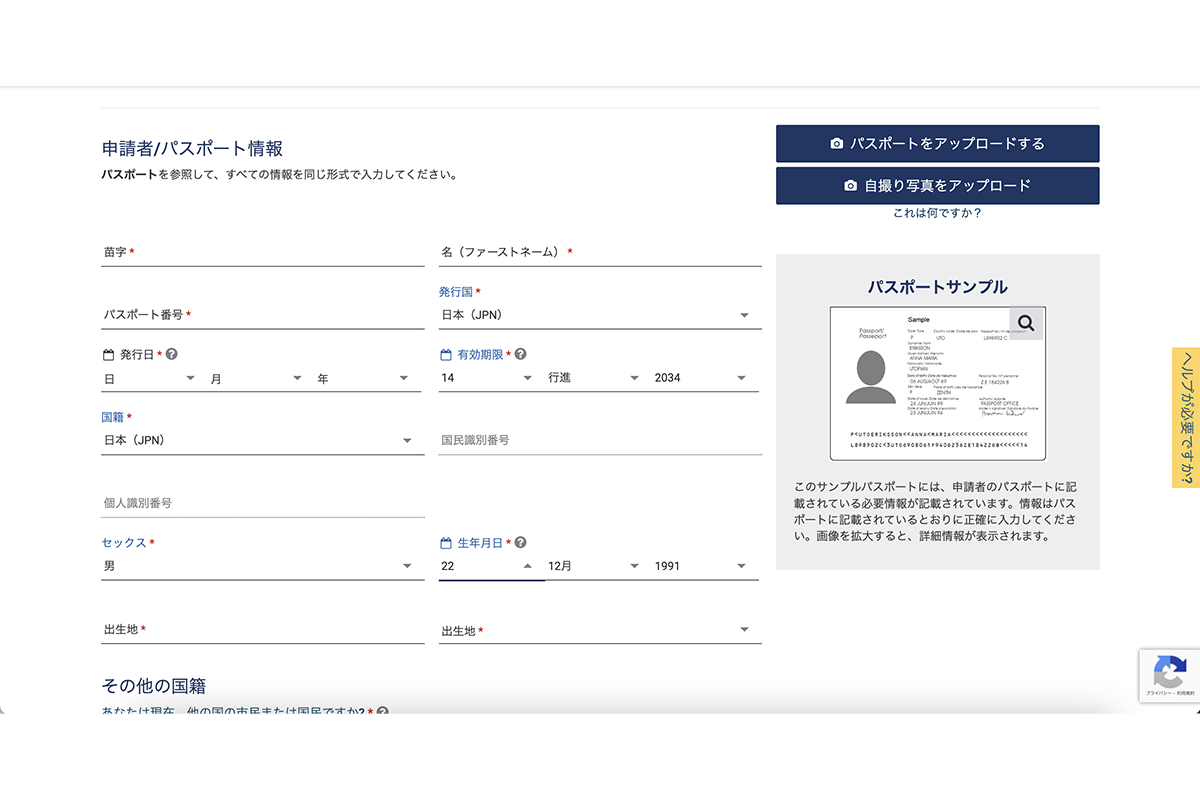Open the 出生地 country dropdown
This screenshot has width=1200, height=800.
click(x=600, y=630)
